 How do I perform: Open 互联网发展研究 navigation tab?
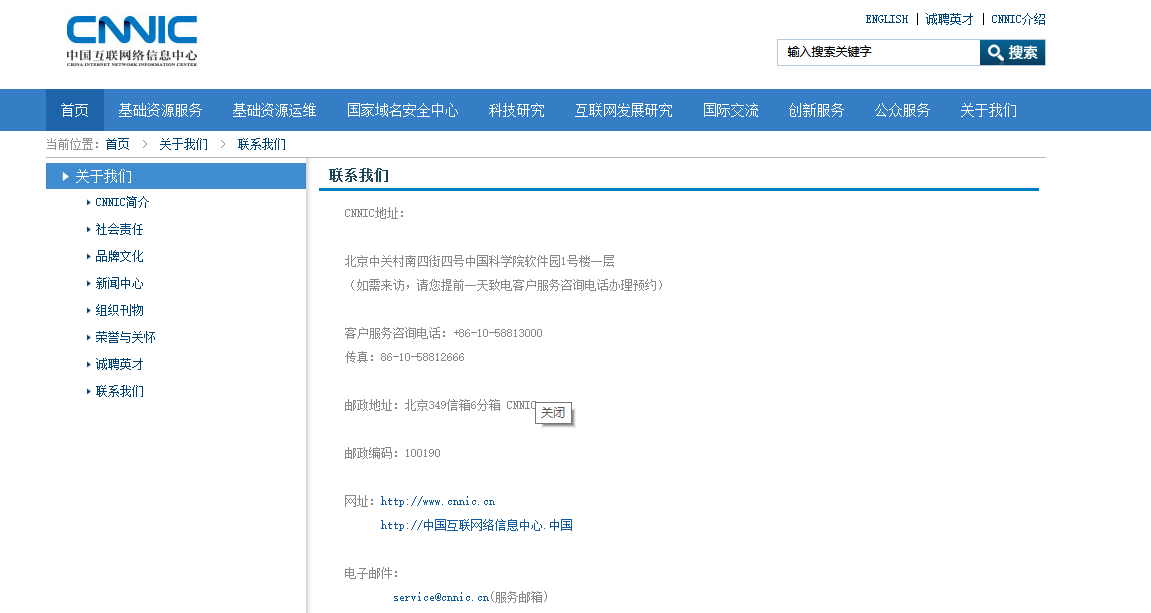point(623,110)
